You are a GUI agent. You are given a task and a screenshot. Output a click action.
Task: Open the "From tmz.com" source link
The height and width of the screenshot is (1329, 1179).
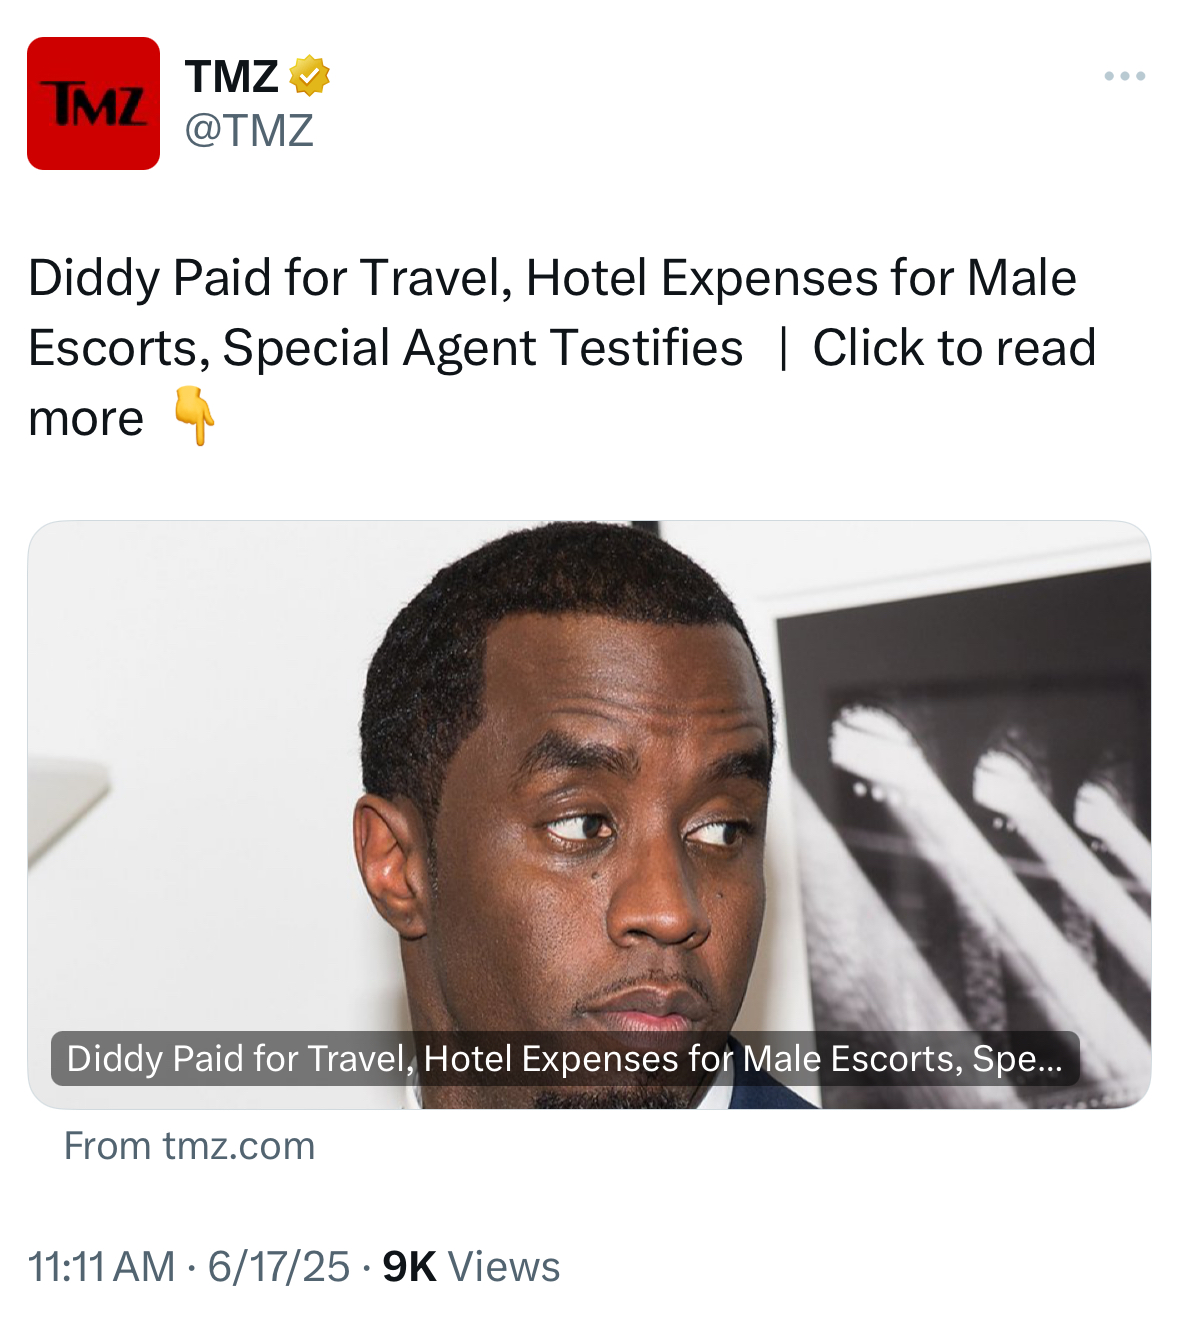(190, 1146)
